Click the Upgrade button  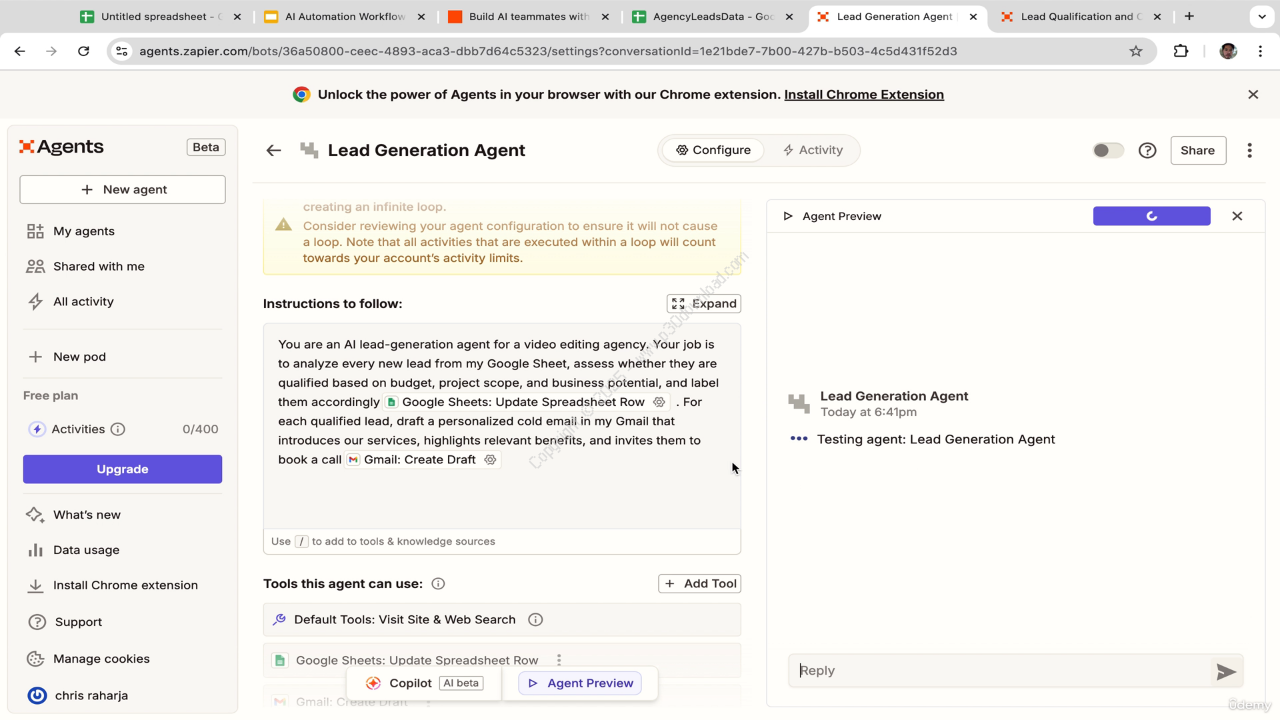coord(122,469)
